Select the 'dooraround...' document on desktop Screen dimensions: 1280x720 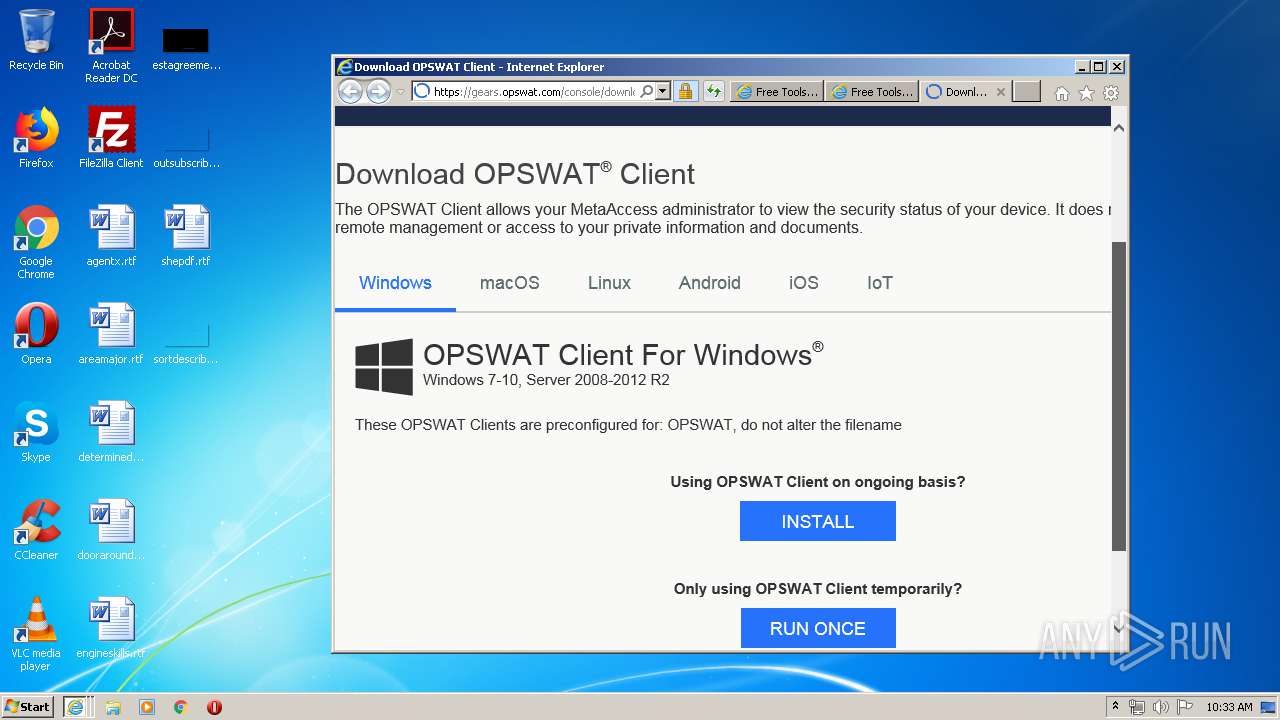click(x=111, y=530)
